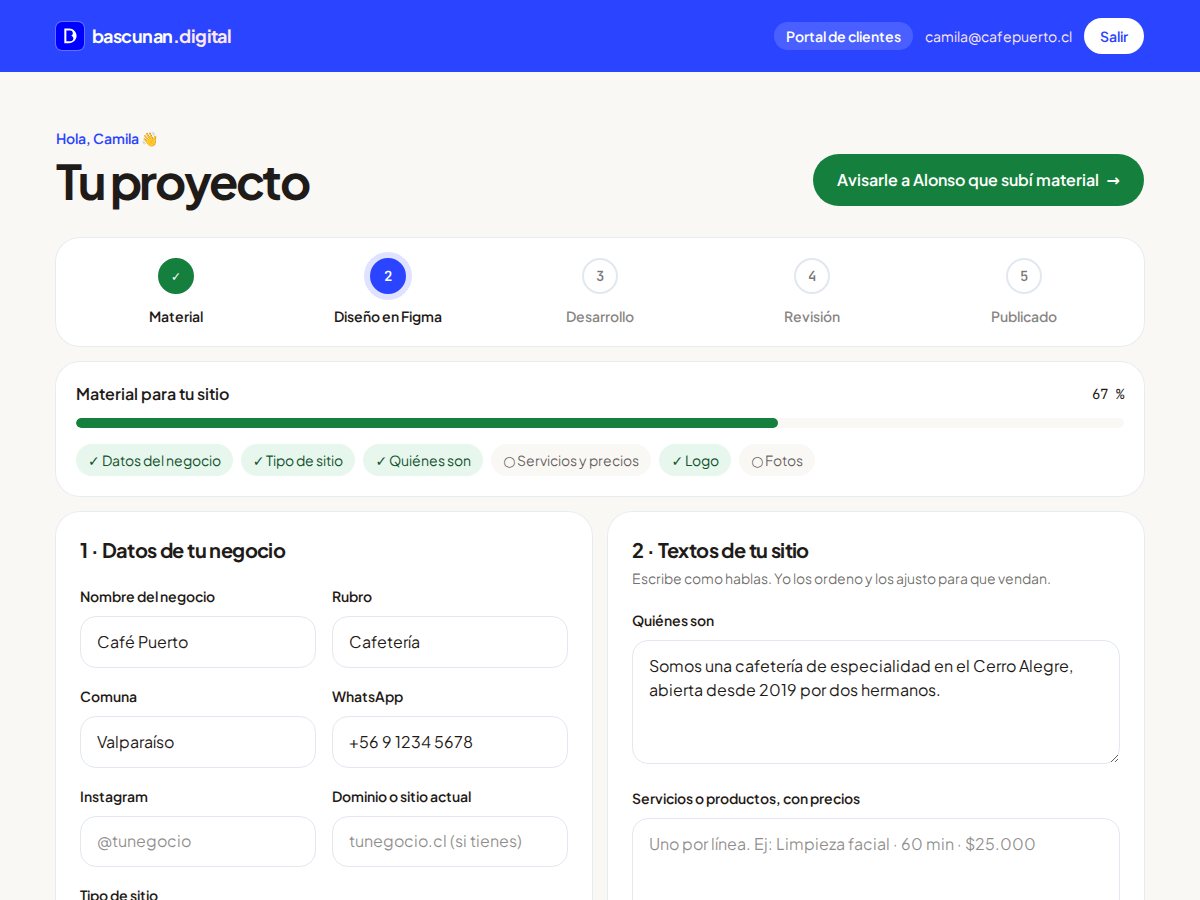The height and width of the screenshot is (900, 1200).
Task: Click the Datos del negocio chip
Action: [x=154, y=461]
